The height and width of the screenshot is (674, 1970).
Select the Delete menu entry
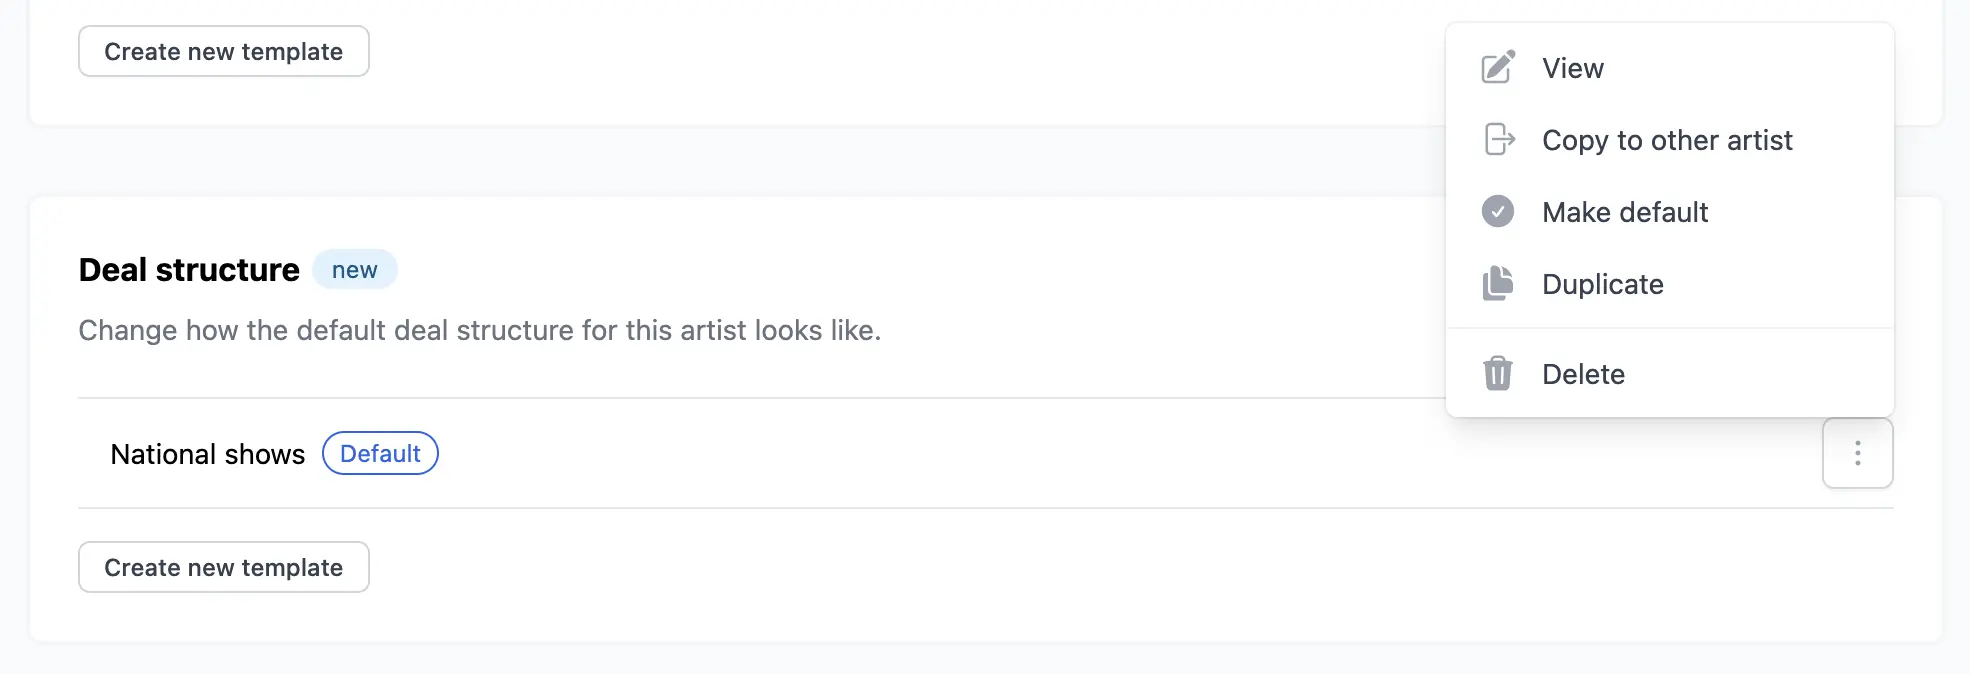(x=1583, y=374)
